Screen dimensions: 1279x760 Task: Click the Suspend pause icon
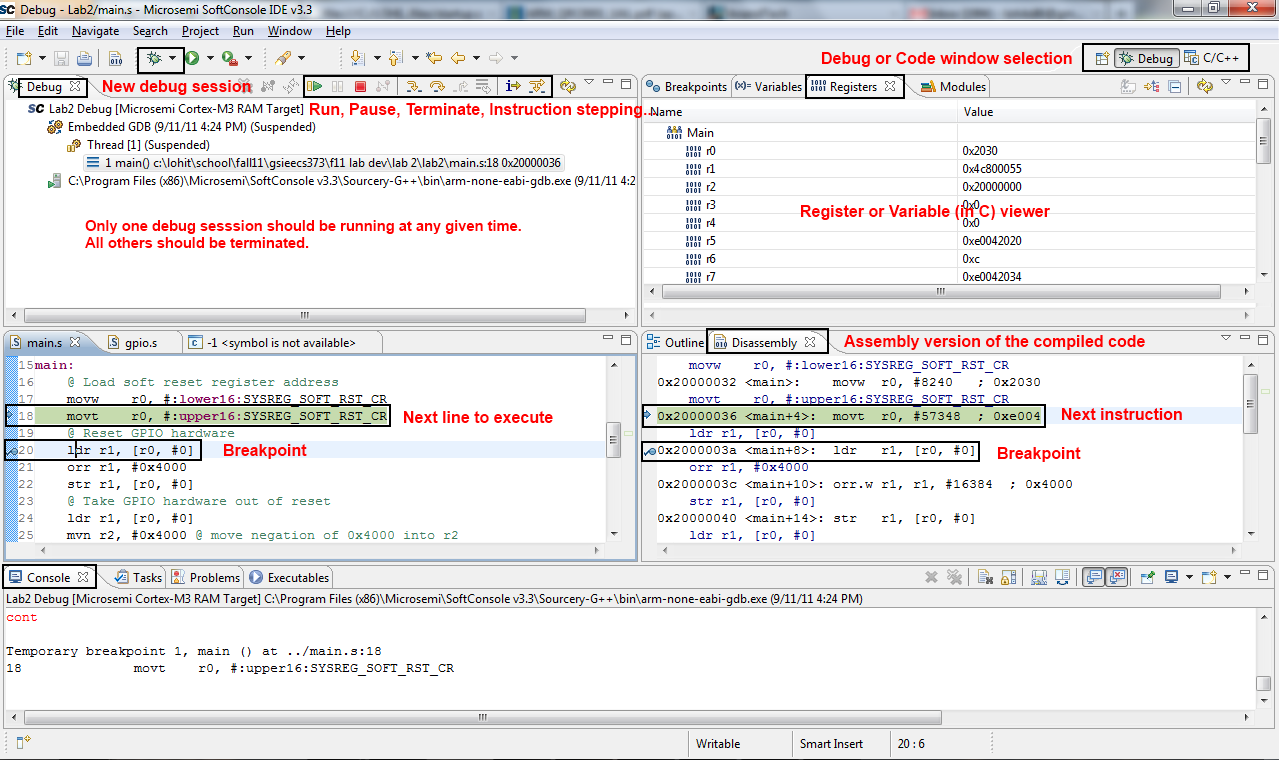[337, 86]
